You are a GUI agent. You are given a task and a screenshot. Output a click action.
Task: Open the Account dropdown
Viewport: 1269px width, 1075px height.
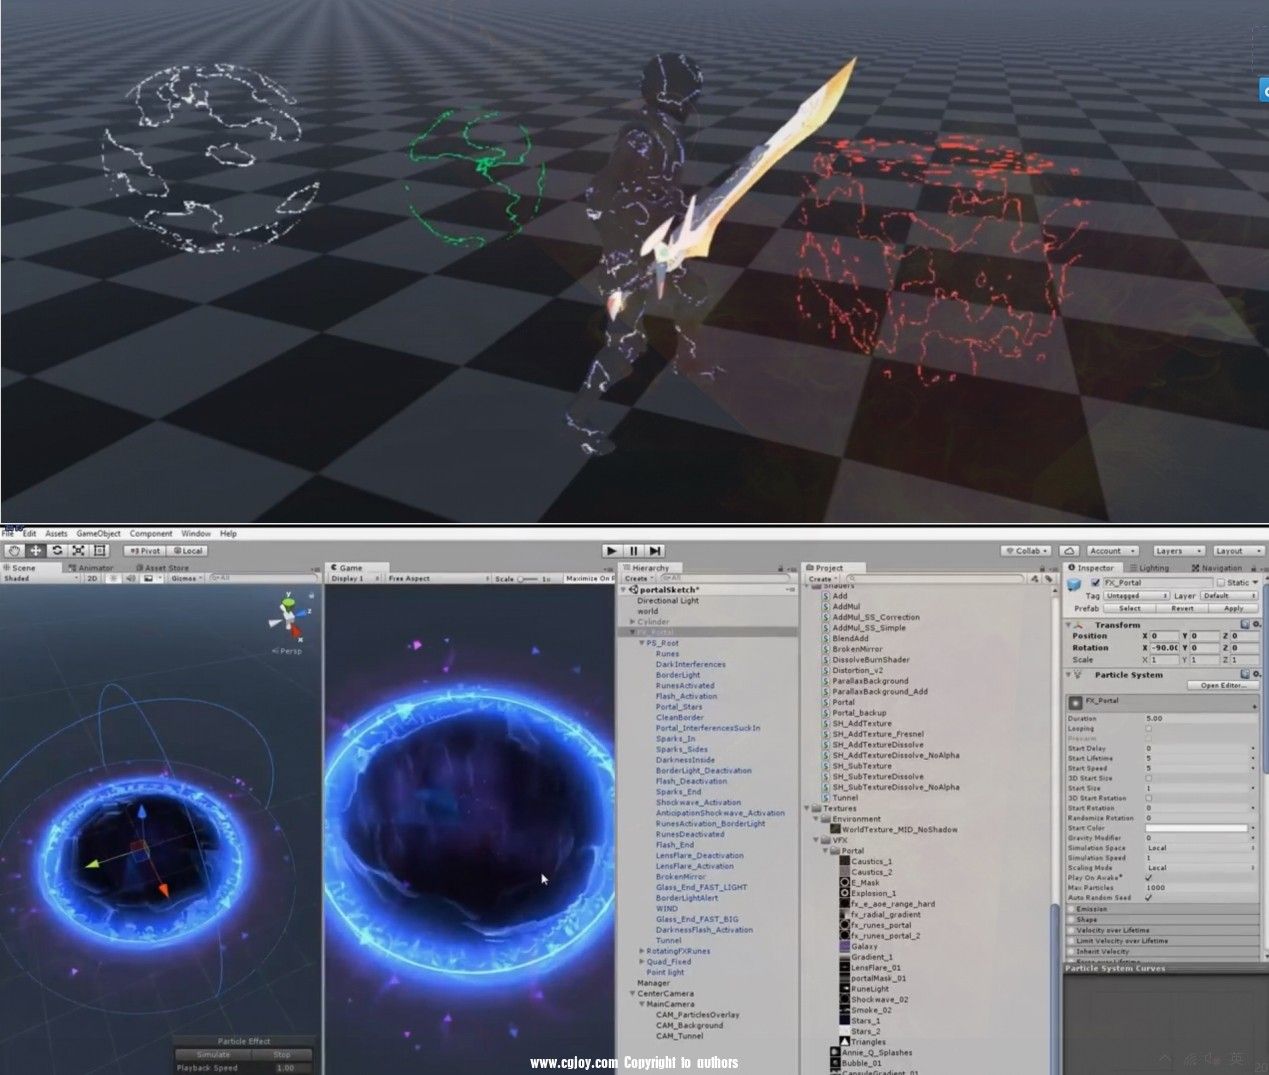[x=1111, y=550]
